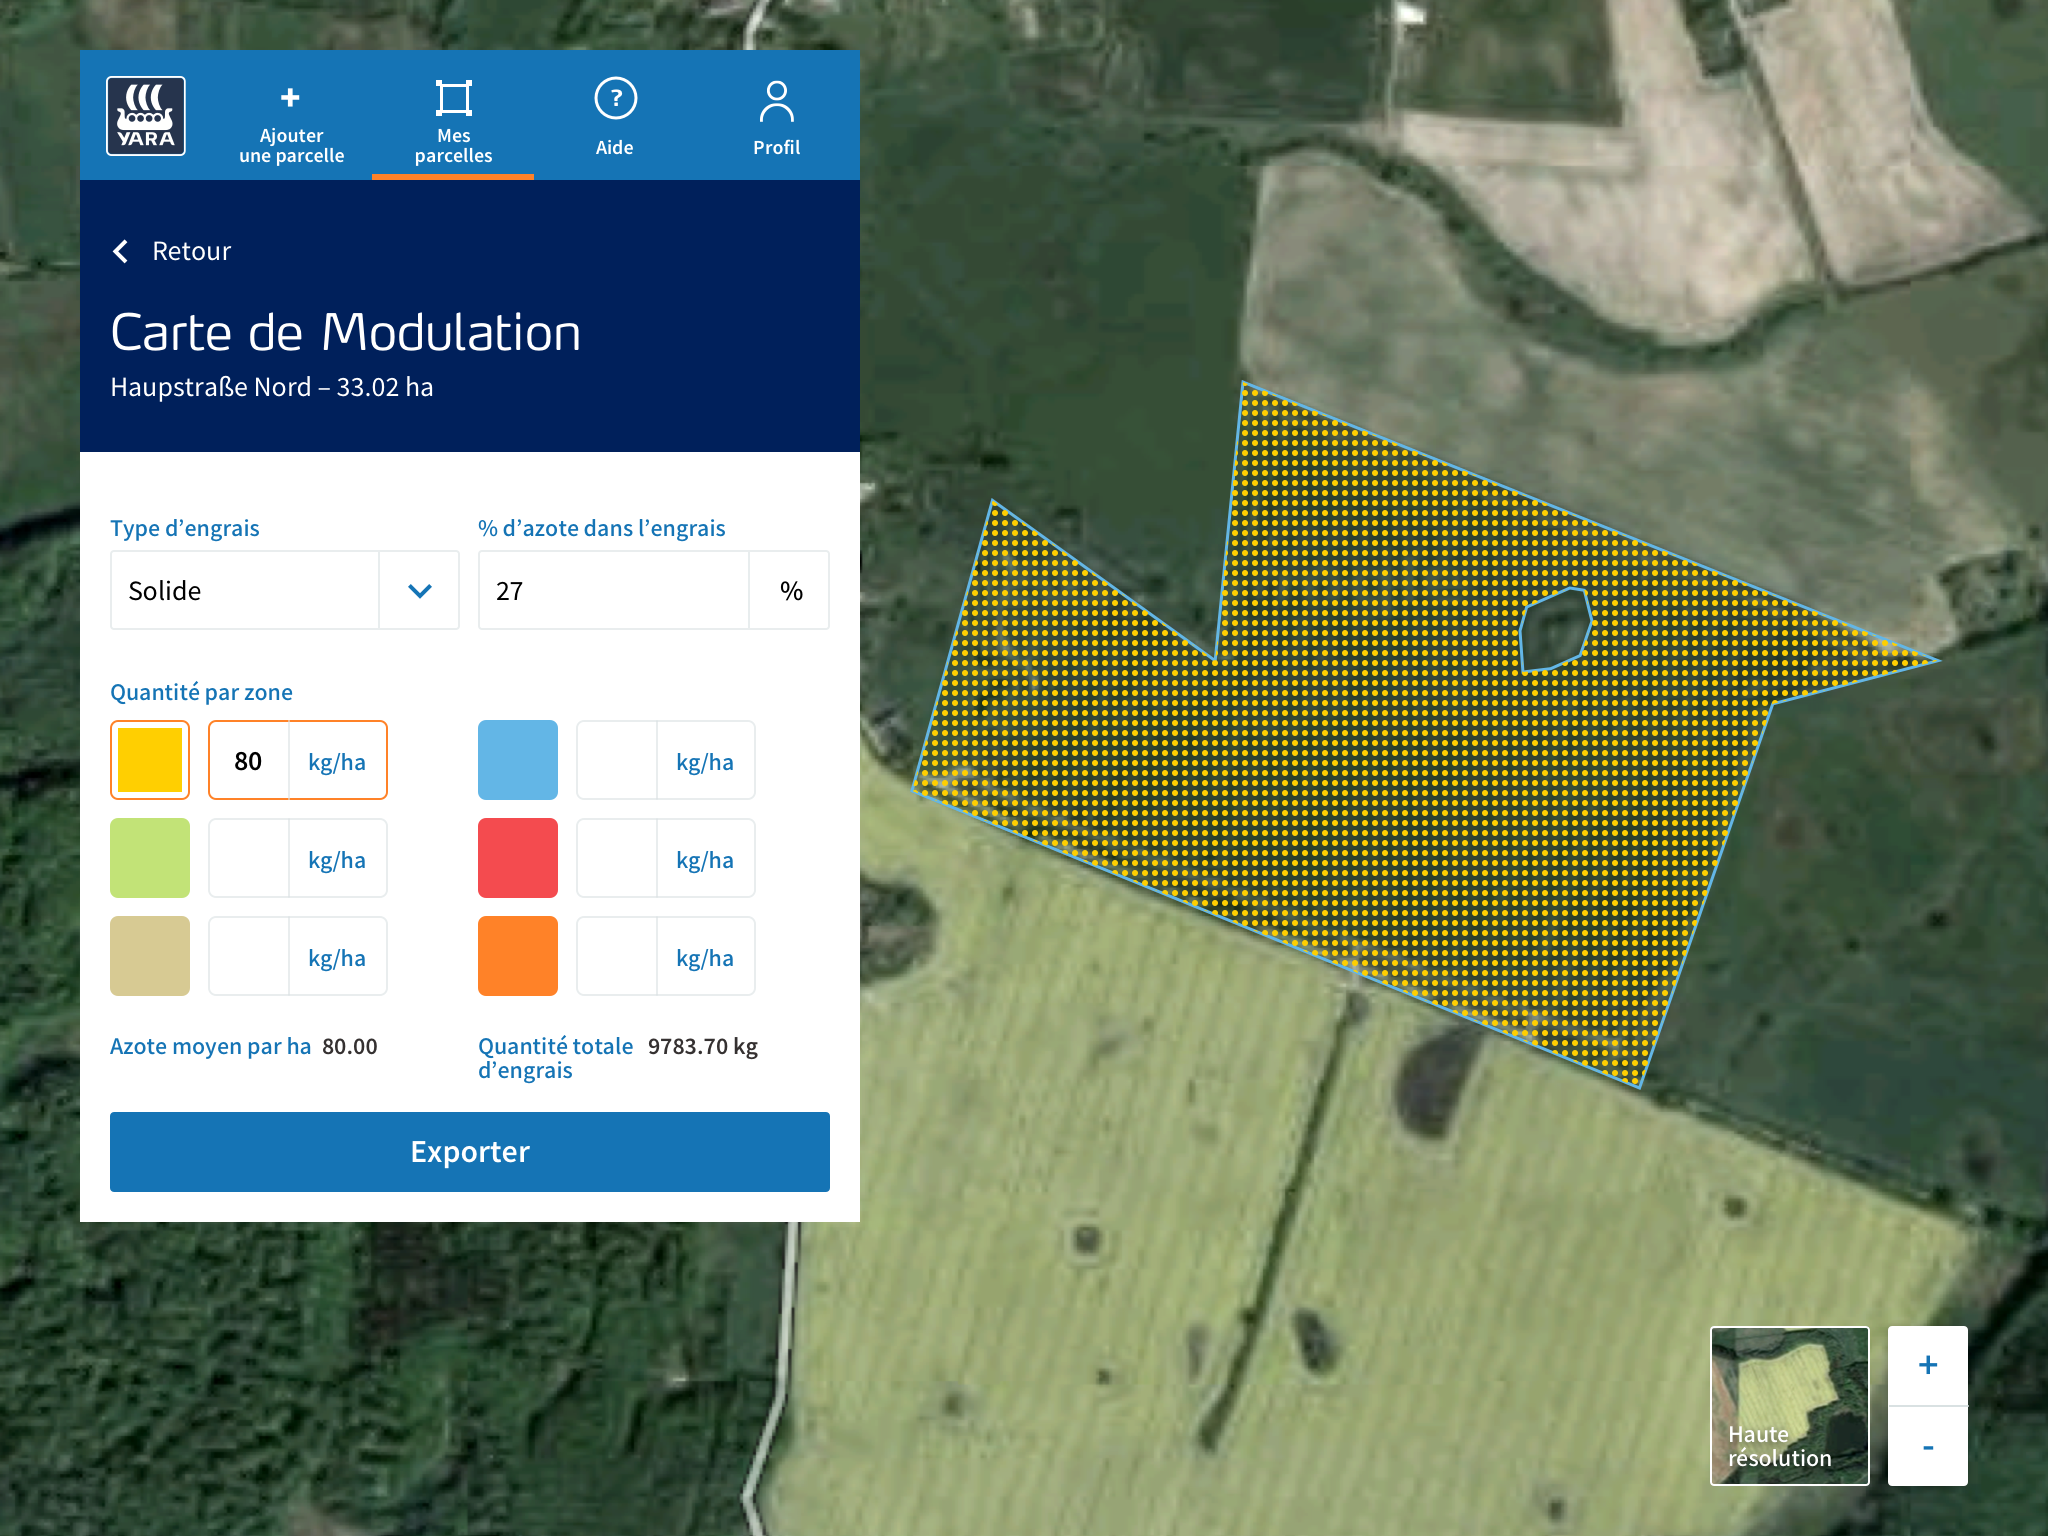Select the Ajouter une parcelle plus icon
The image size is (2048, 1536).
(290, 98)
